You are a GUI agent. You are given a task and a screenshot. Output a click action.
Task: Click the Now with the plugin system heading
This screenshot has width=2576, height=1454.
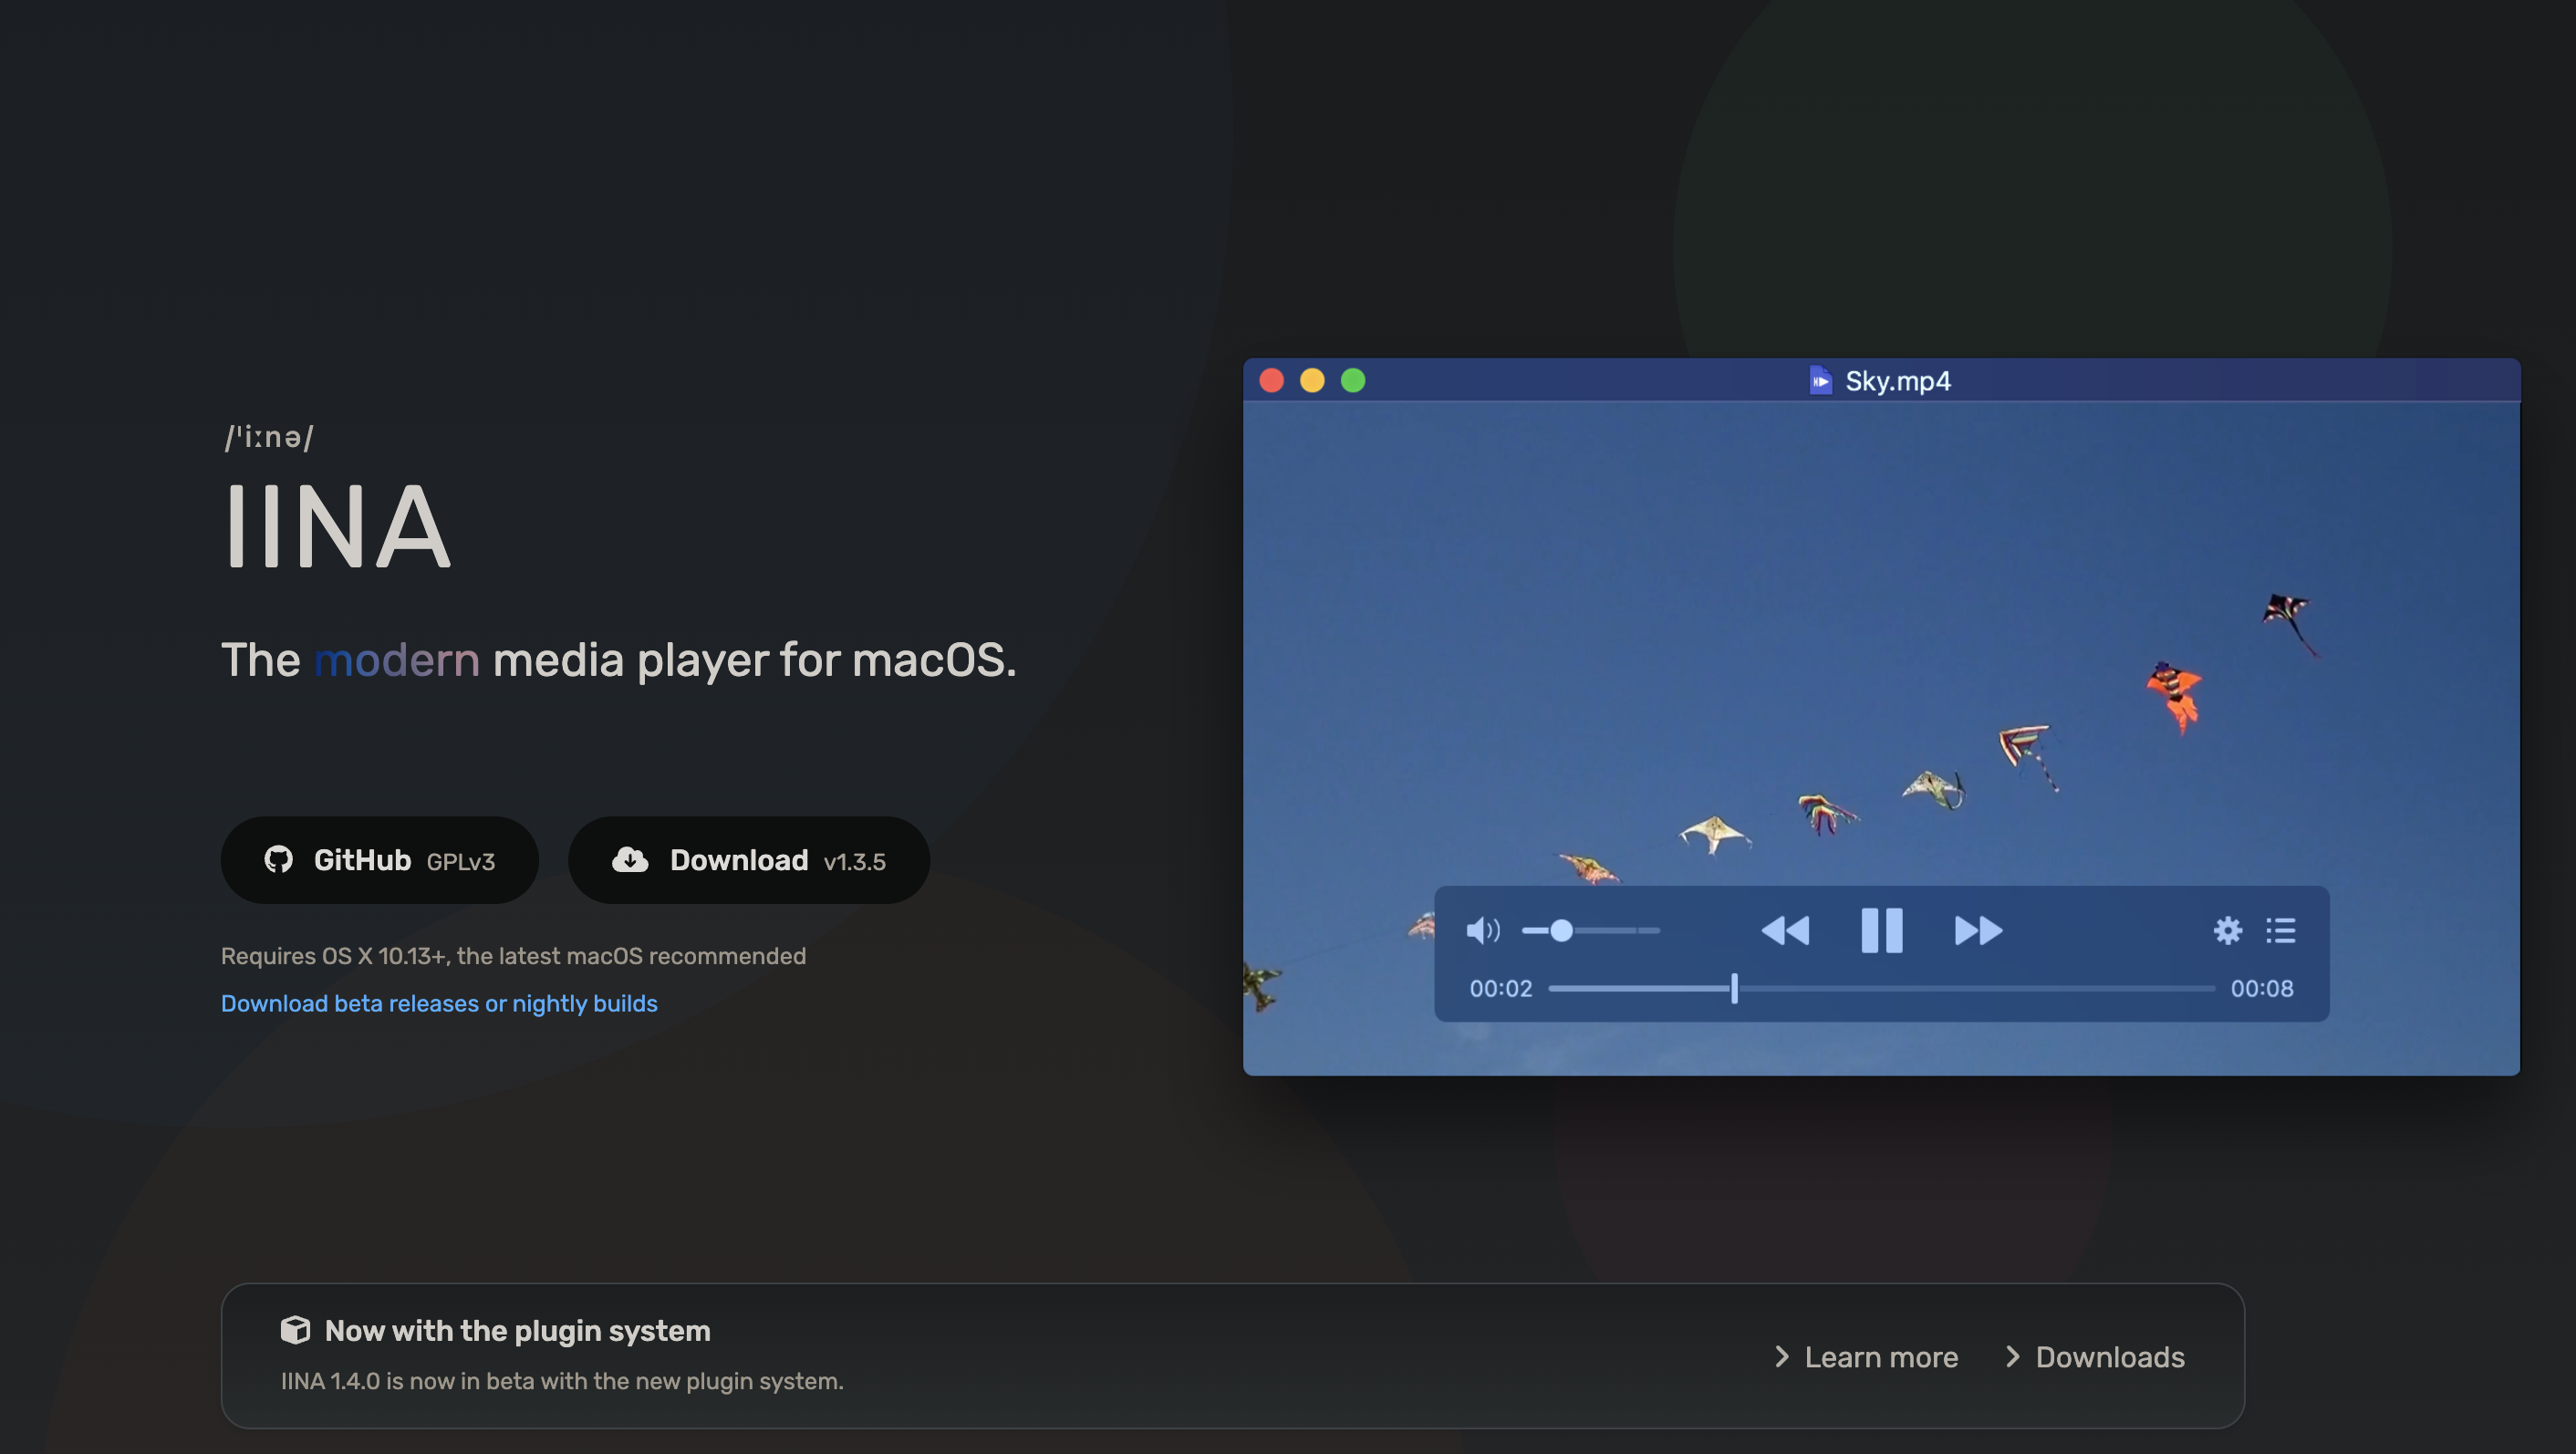click(x=517, y=1331)
